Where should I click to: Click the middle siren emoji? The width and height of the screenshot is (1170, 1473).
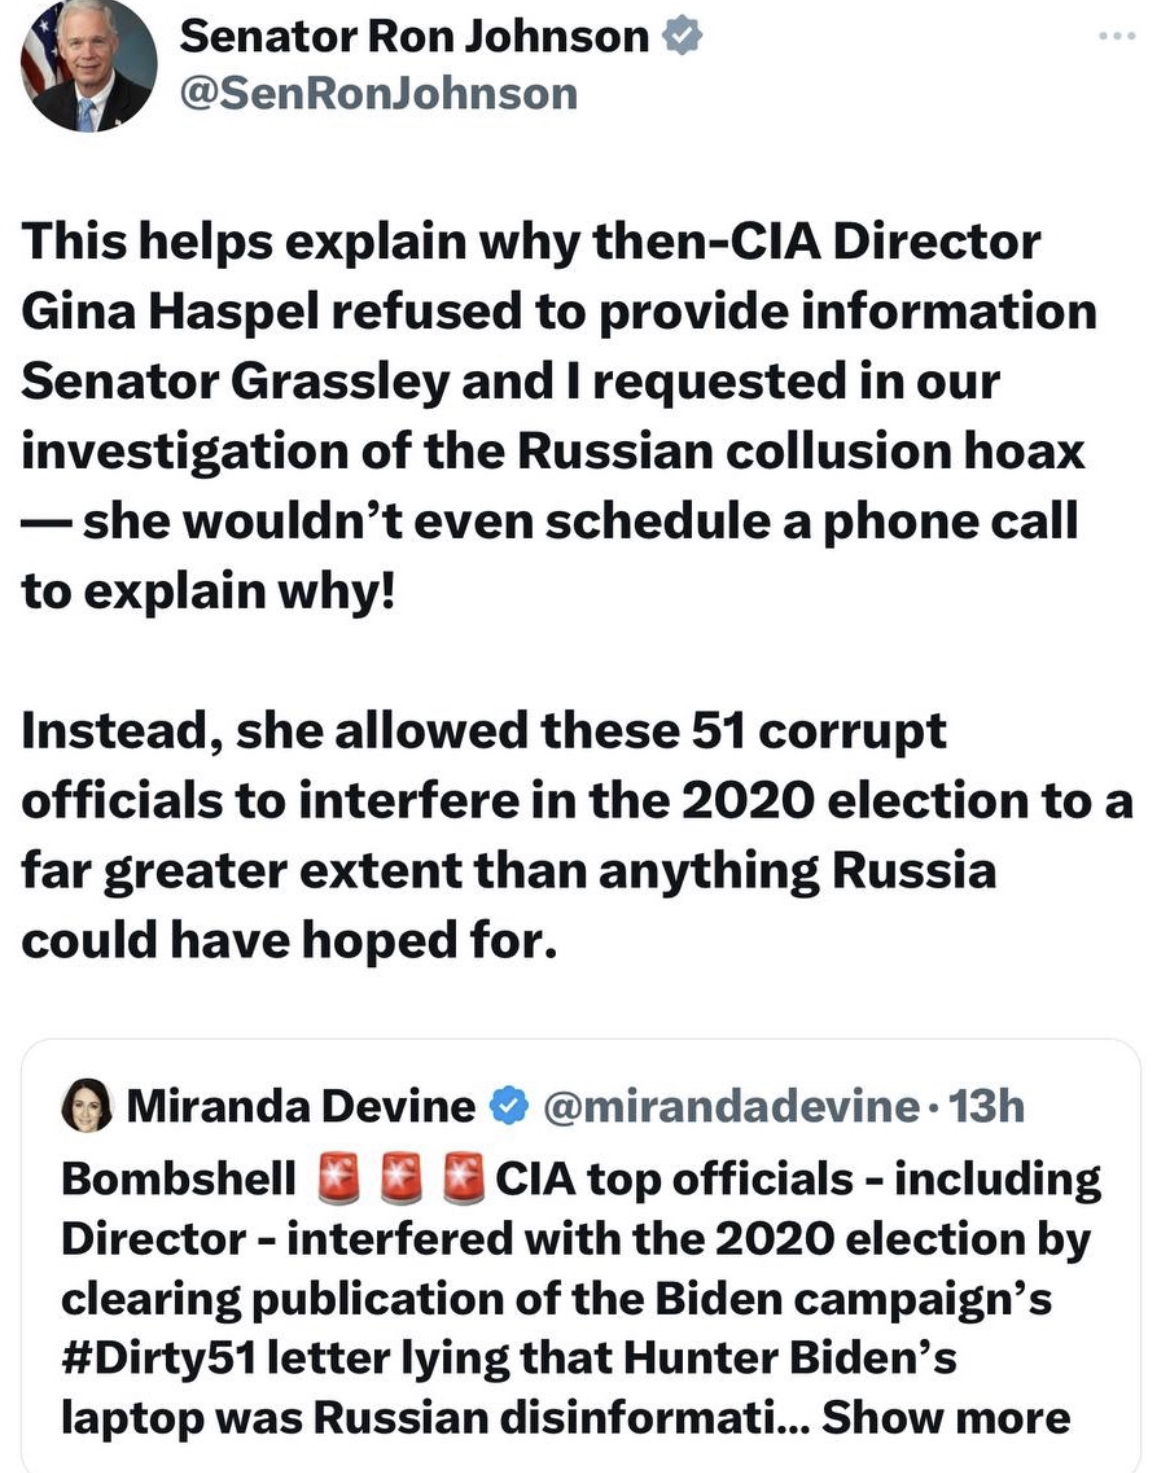(402, 1176)
